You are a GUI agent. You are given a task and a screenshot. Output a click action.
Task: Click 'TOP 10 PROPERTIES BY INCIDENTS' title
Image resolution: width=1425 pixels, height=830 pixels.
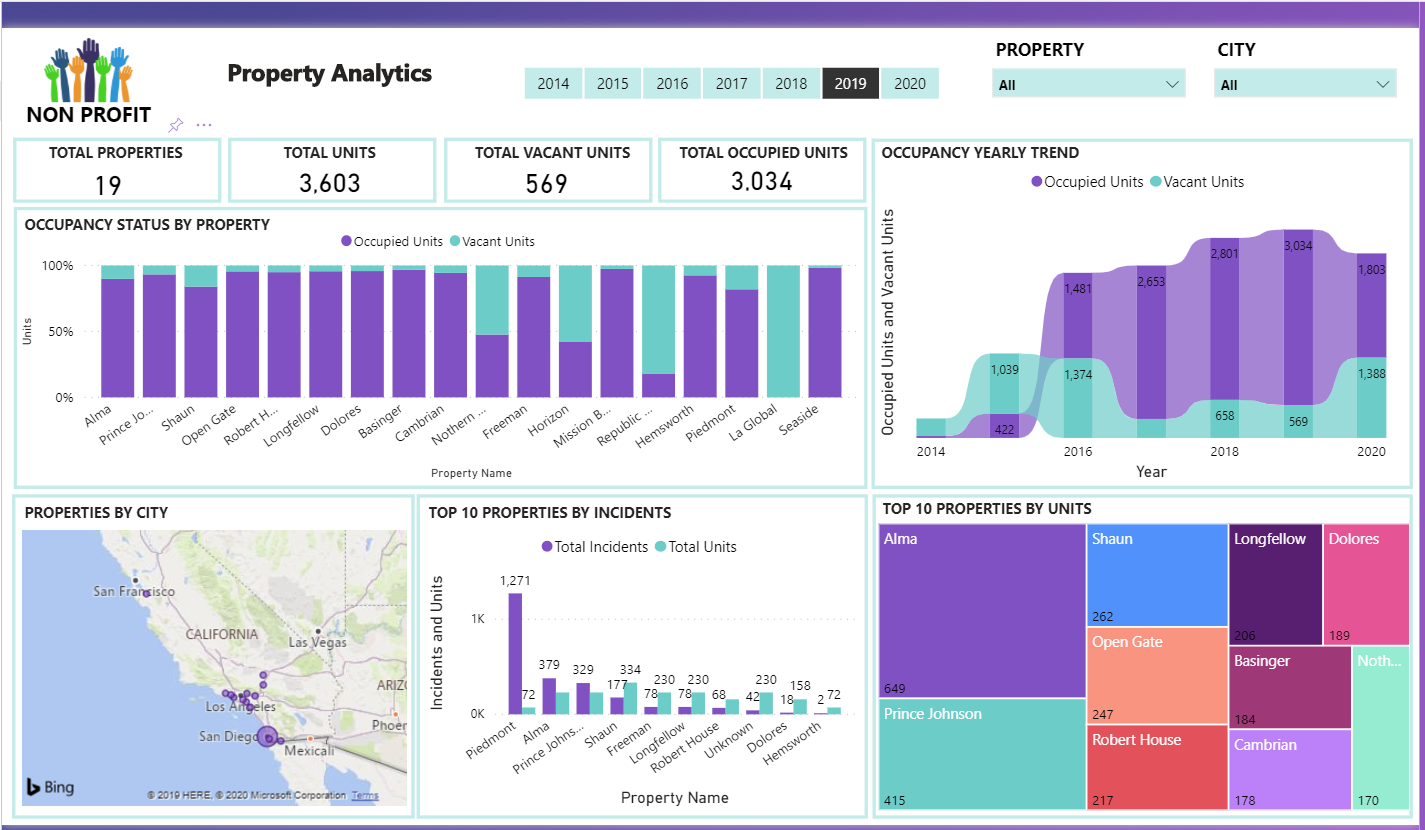(x=549, y=513)
